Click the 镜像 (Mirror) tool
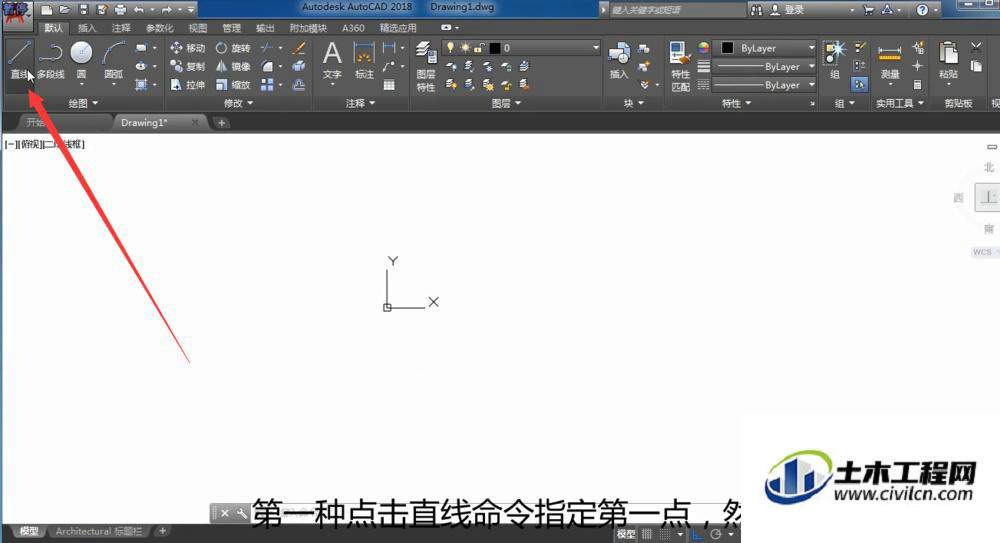Screen dimensions: 1000x543 pos(233,66)
